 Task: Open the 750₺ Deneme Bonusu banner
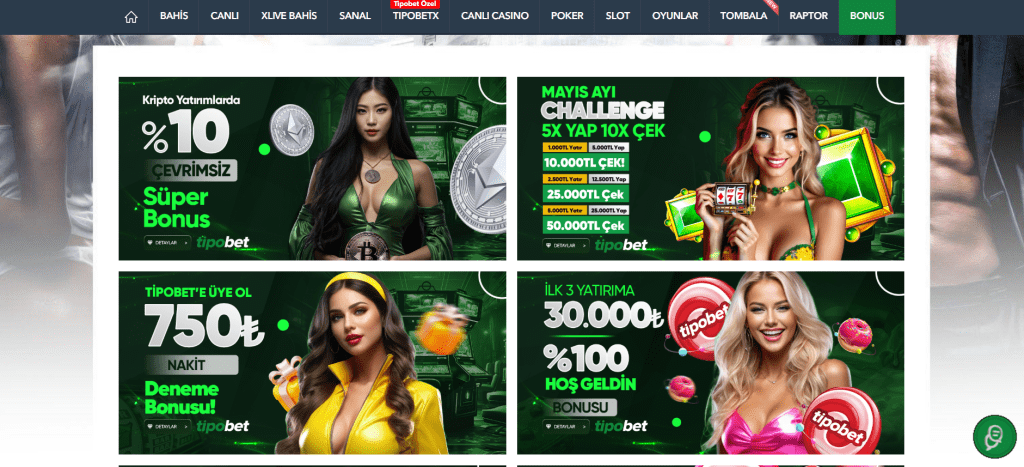[x=312, y=362]
